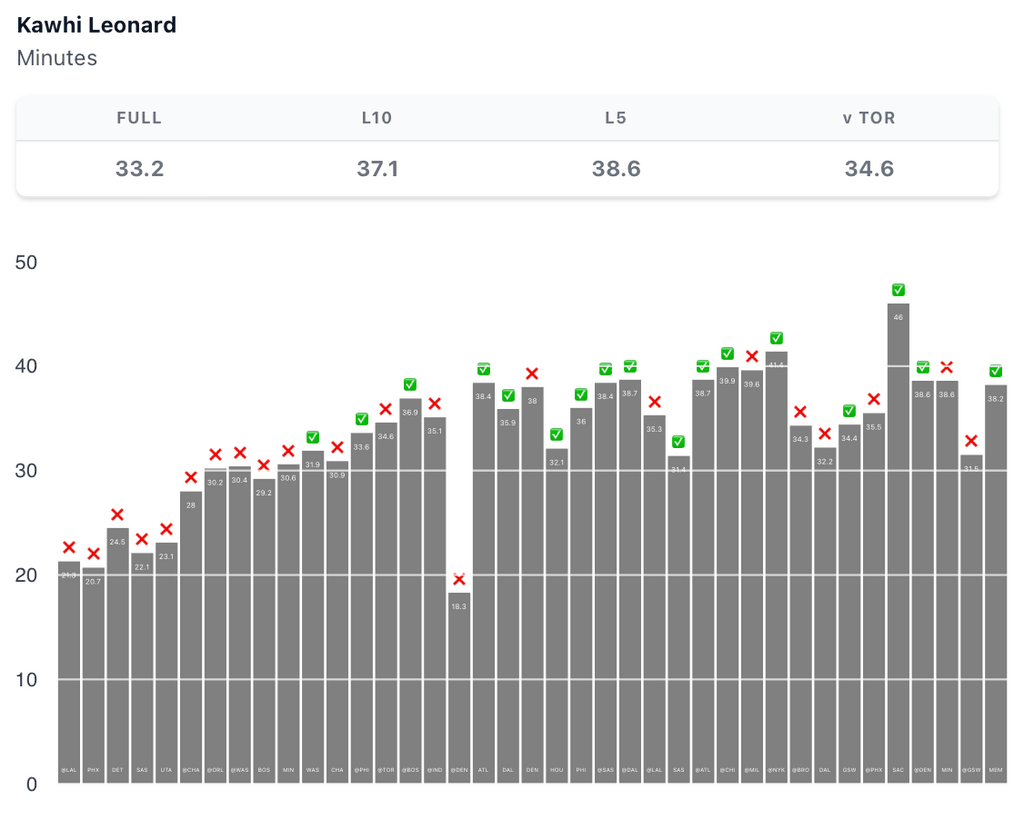Click the red X above the 18.3 bar
1024x818 pixels.
(x=459, y=580)
